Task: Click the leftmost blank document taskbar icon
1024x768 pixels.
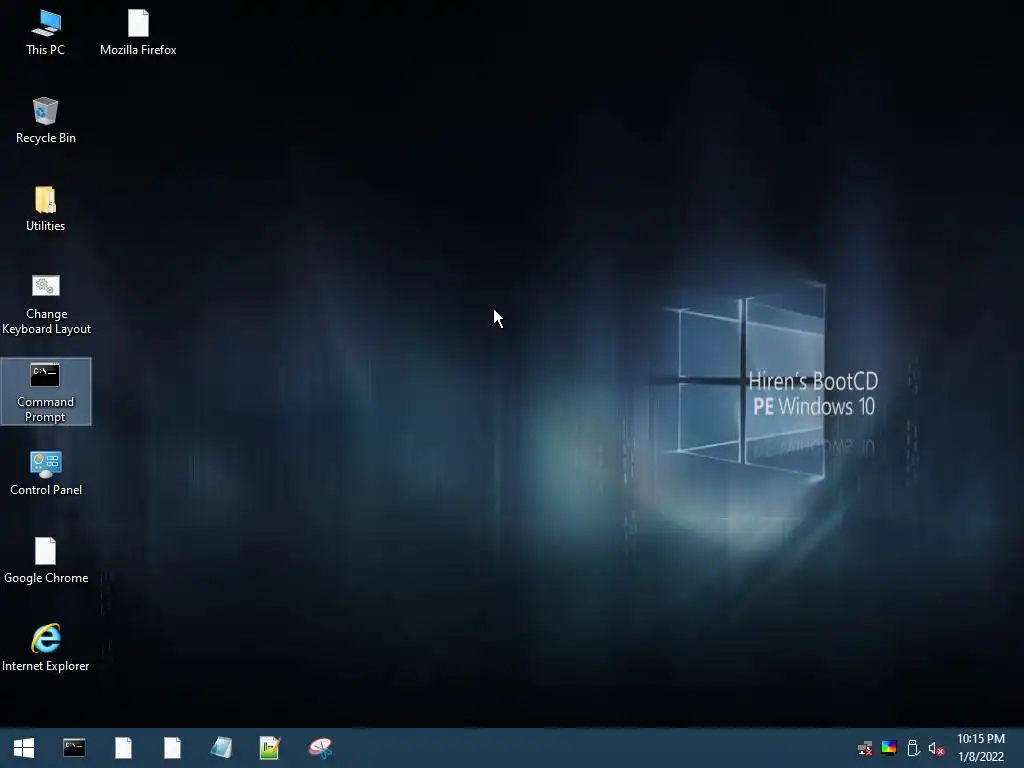Action: point(123,748)
